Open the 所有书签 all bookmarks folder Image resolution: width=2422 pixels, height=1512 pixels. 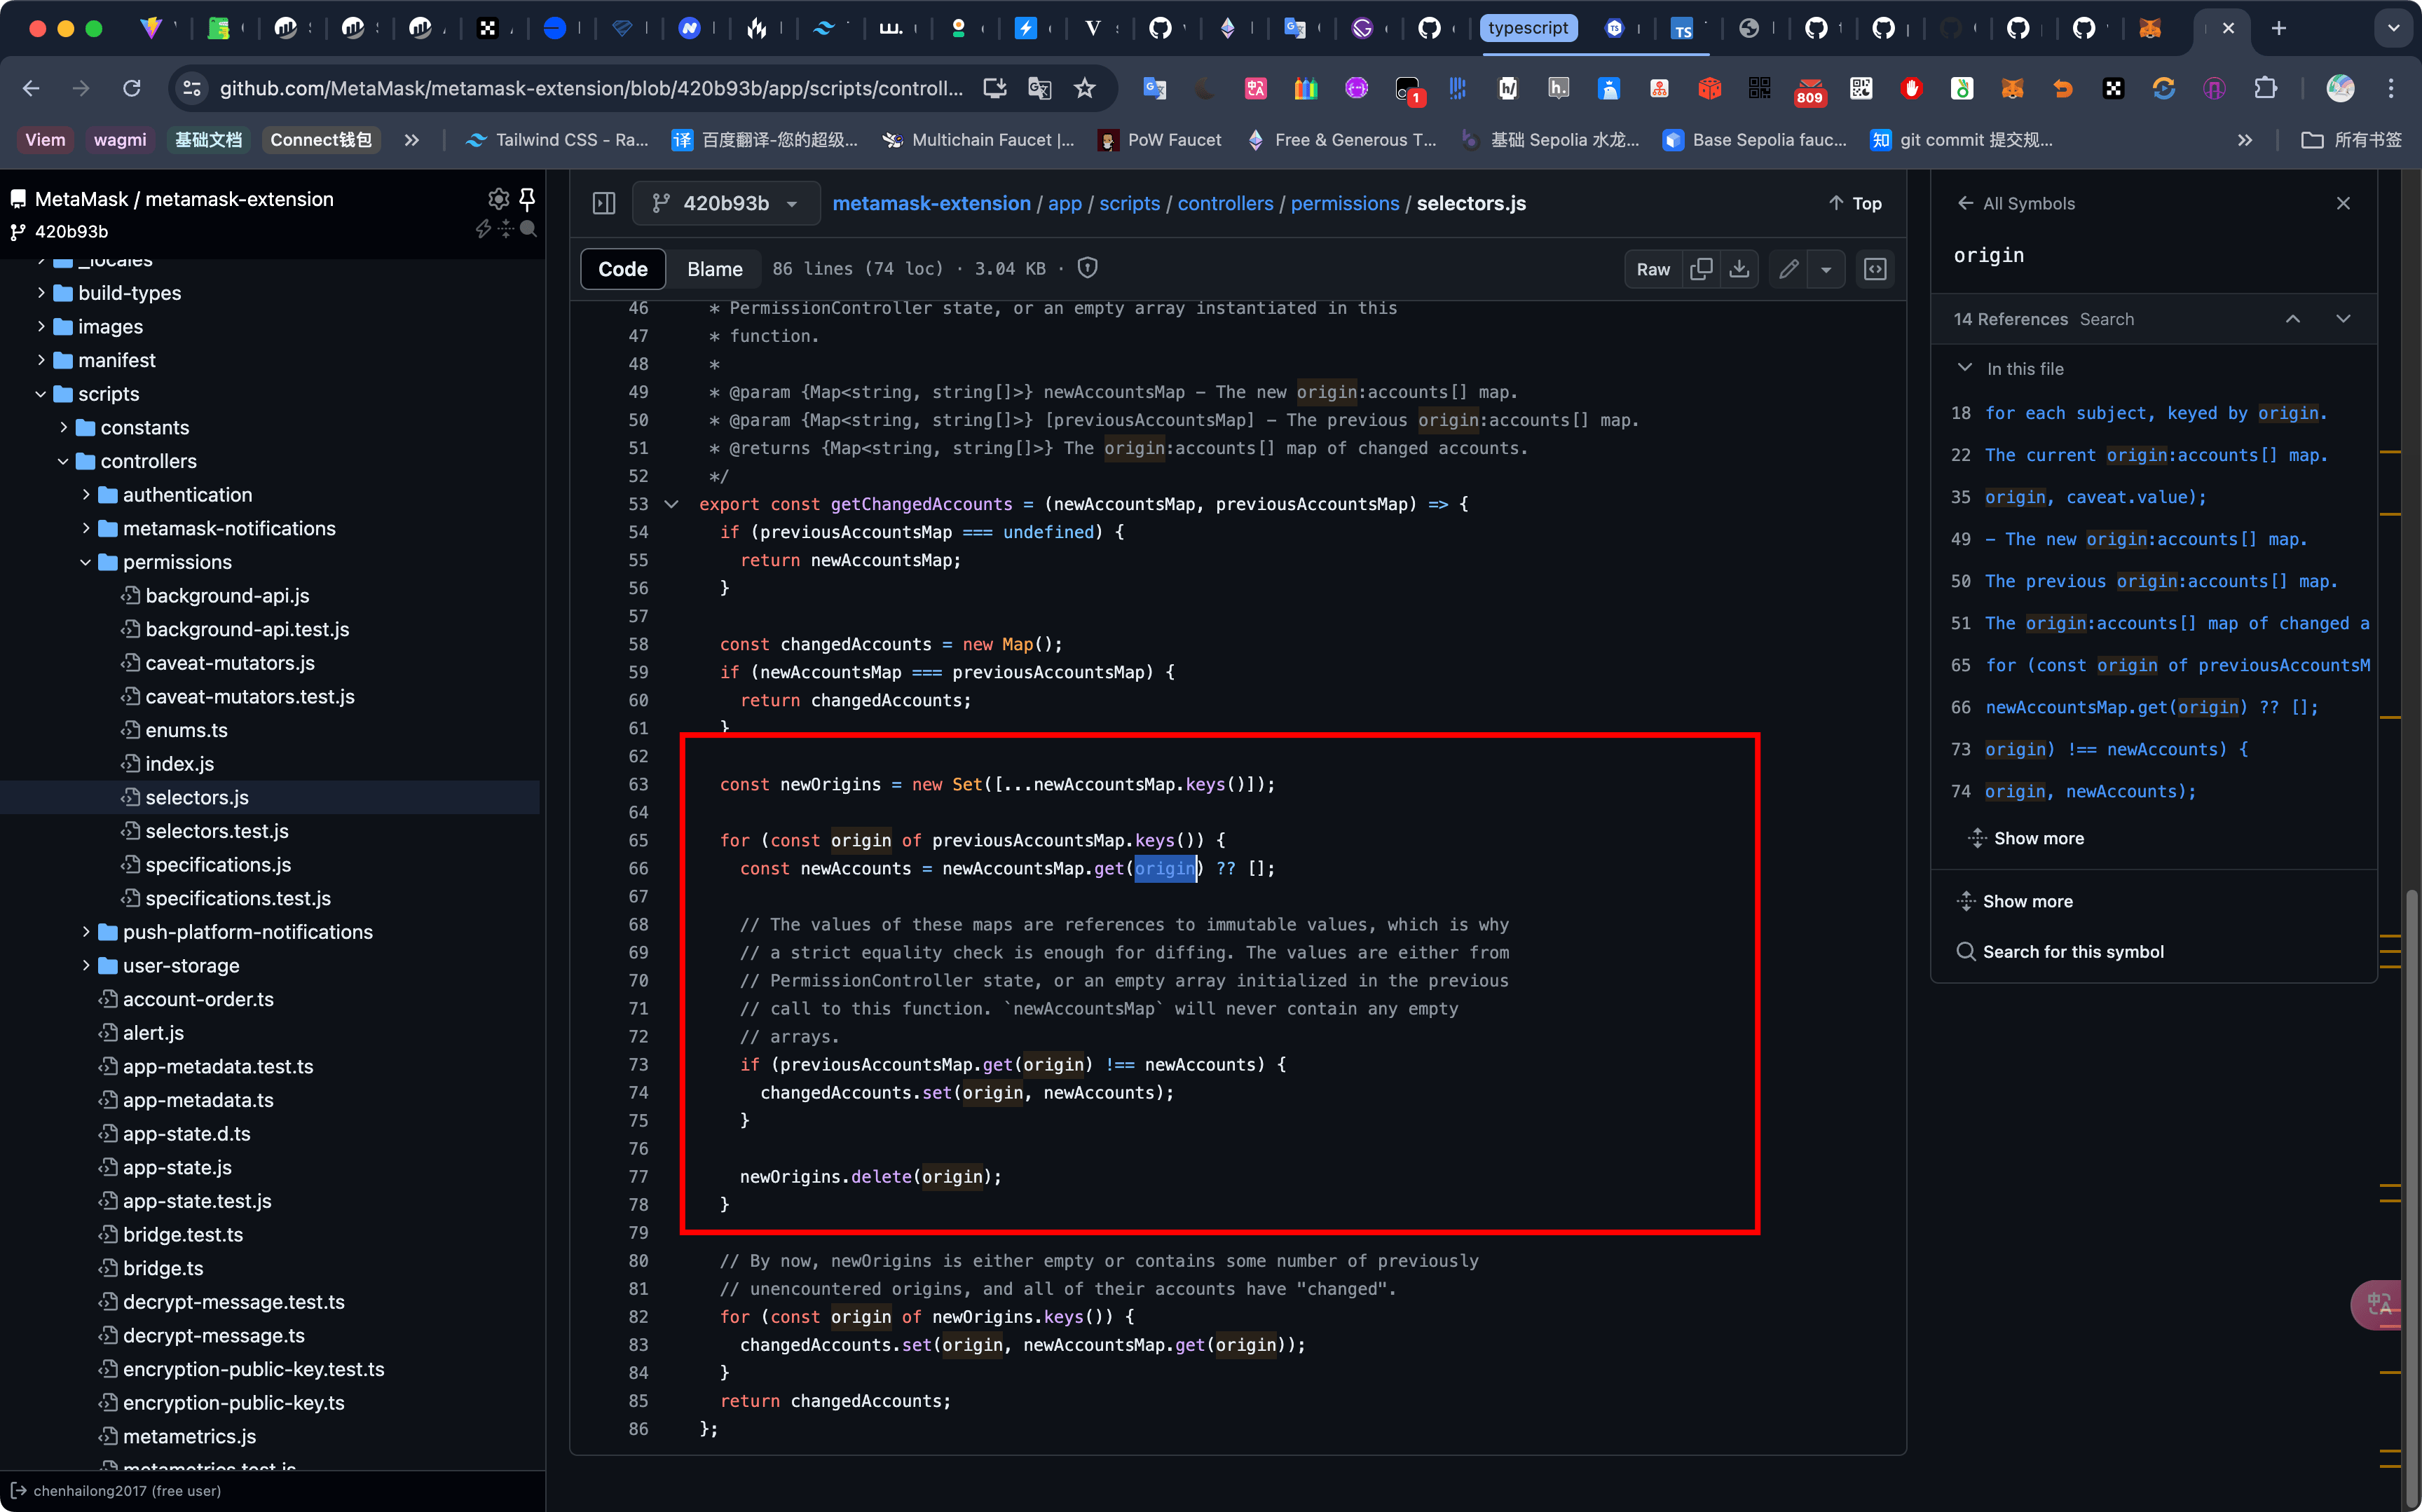2351,140
